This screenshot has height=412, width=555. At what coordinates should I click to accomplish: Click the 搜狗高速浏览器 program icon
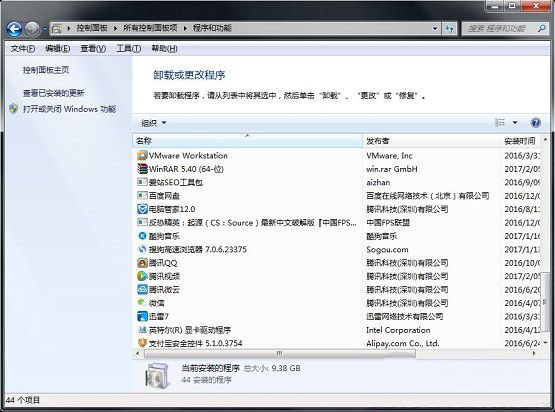pos(142,249)
